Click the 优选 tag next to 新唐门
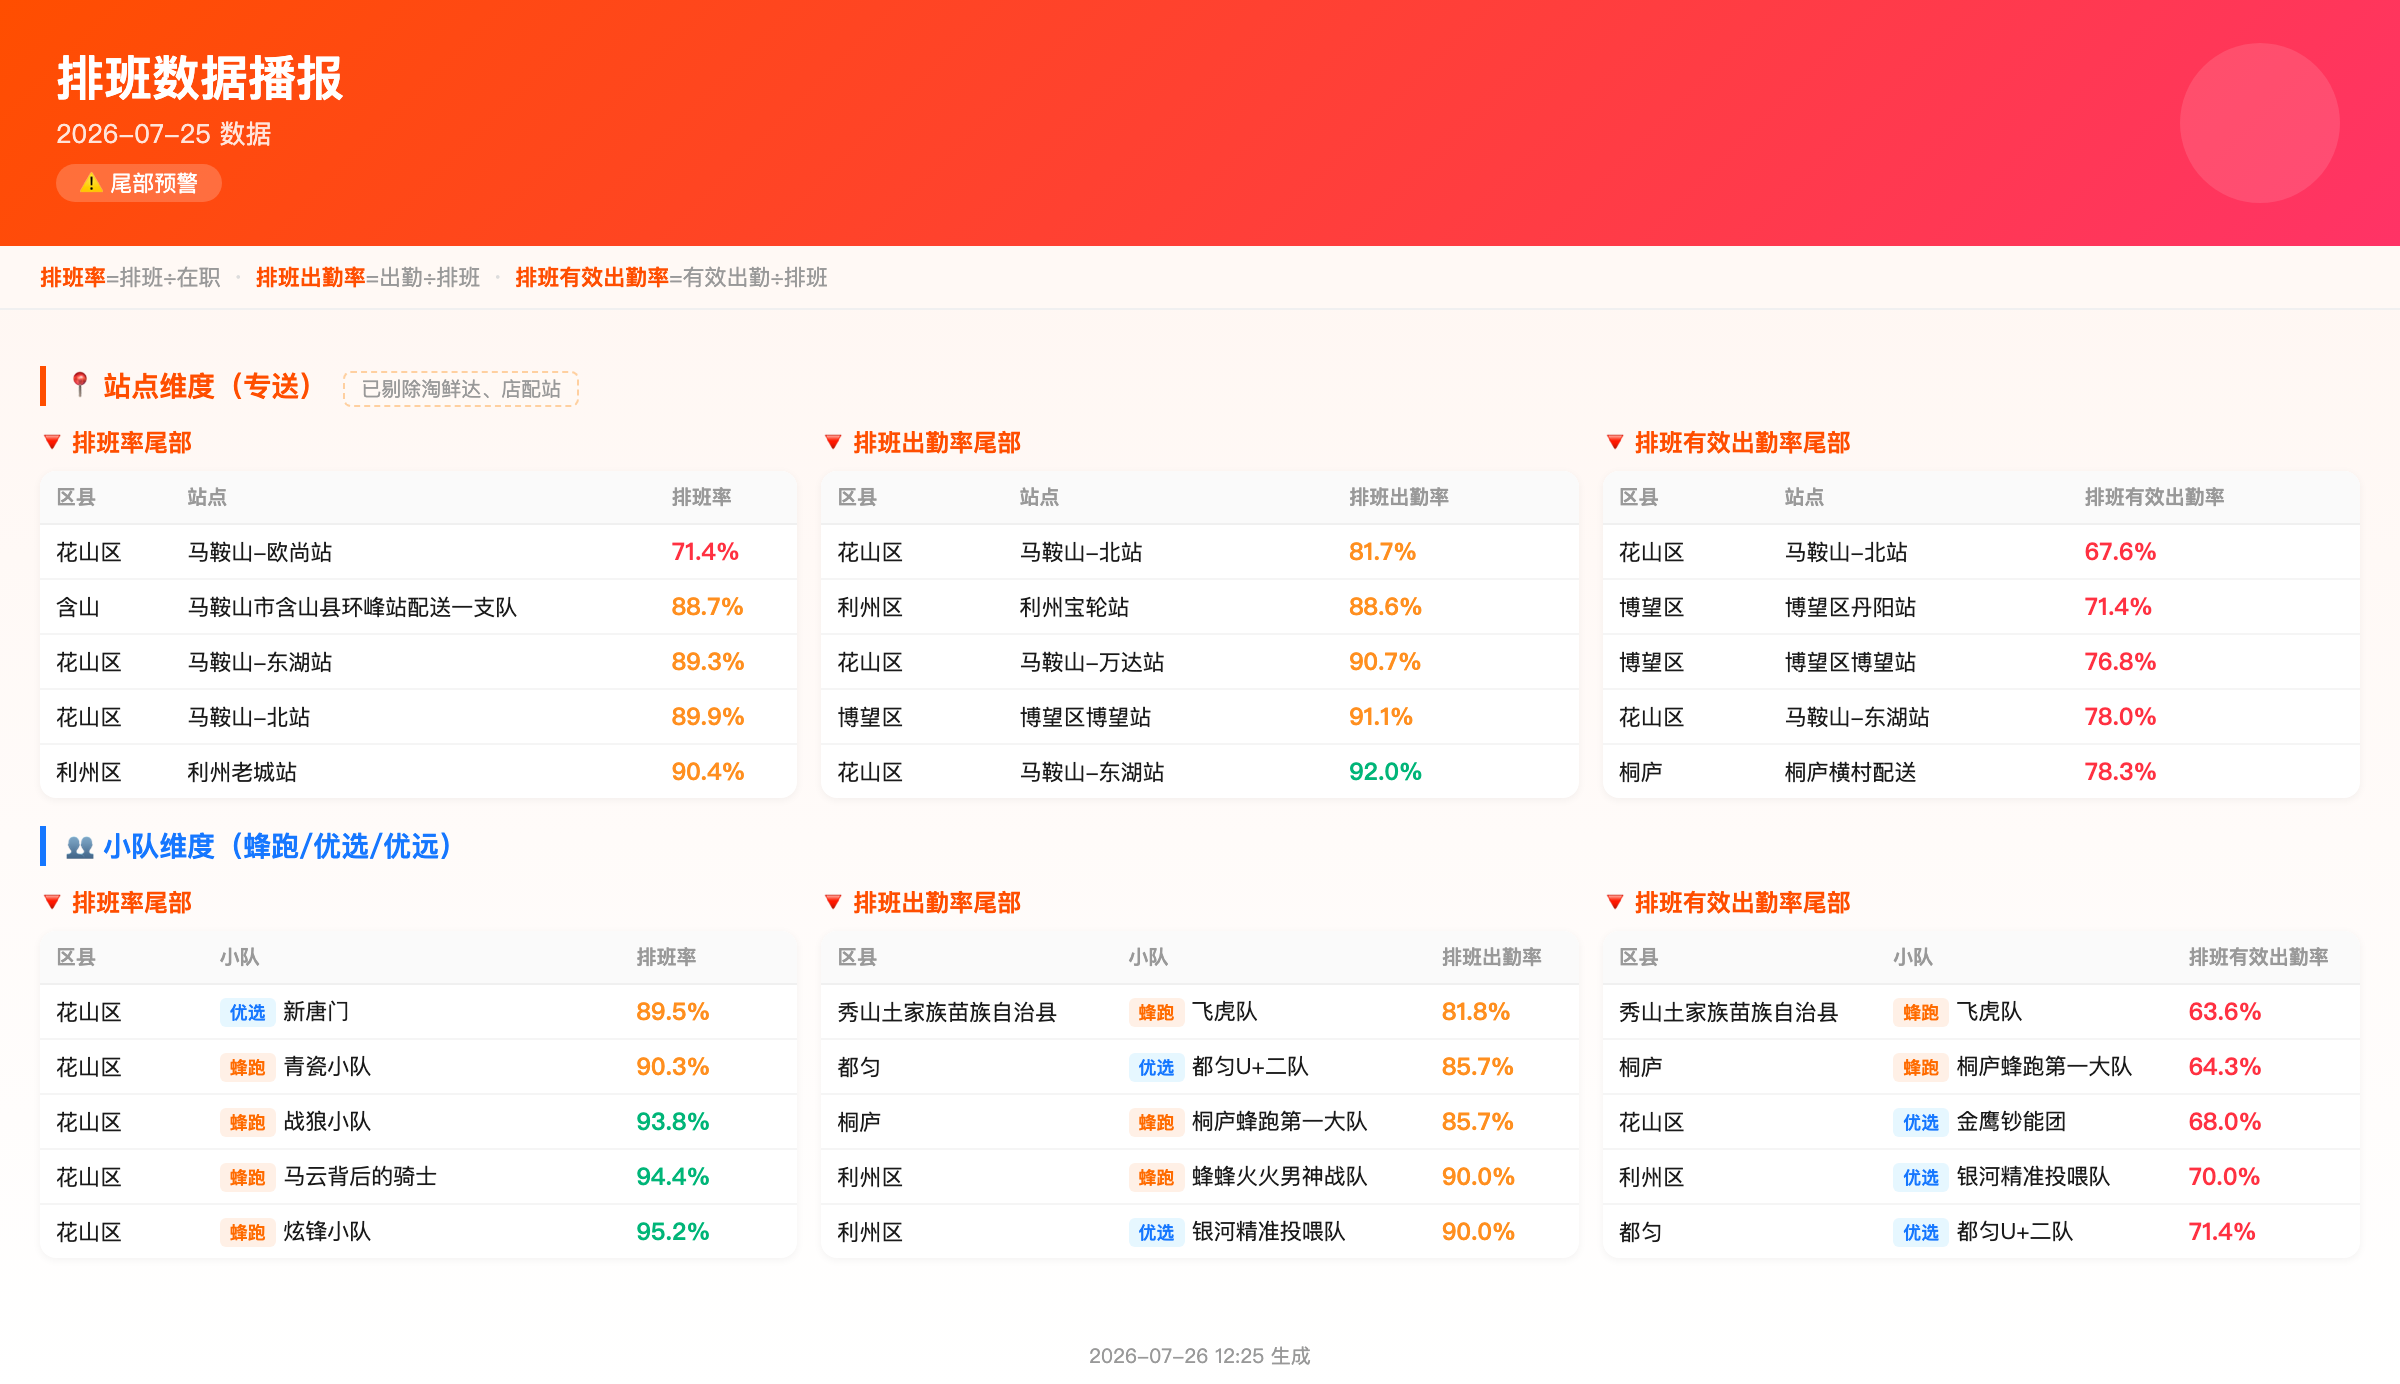2400x1384 pixels. click(247, 1012)
